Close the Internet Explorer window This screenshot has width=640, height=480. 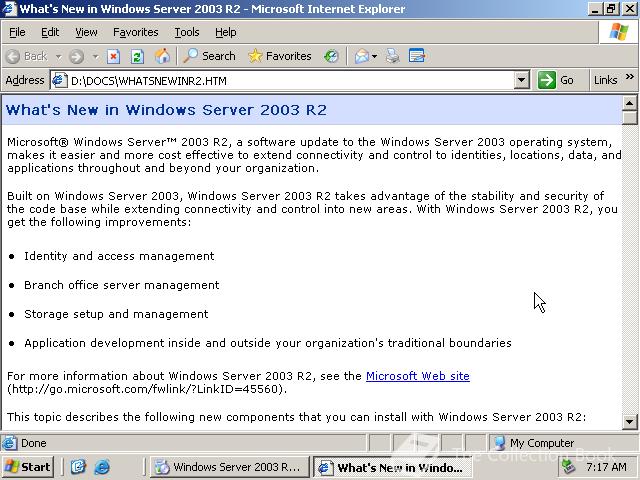629,9
